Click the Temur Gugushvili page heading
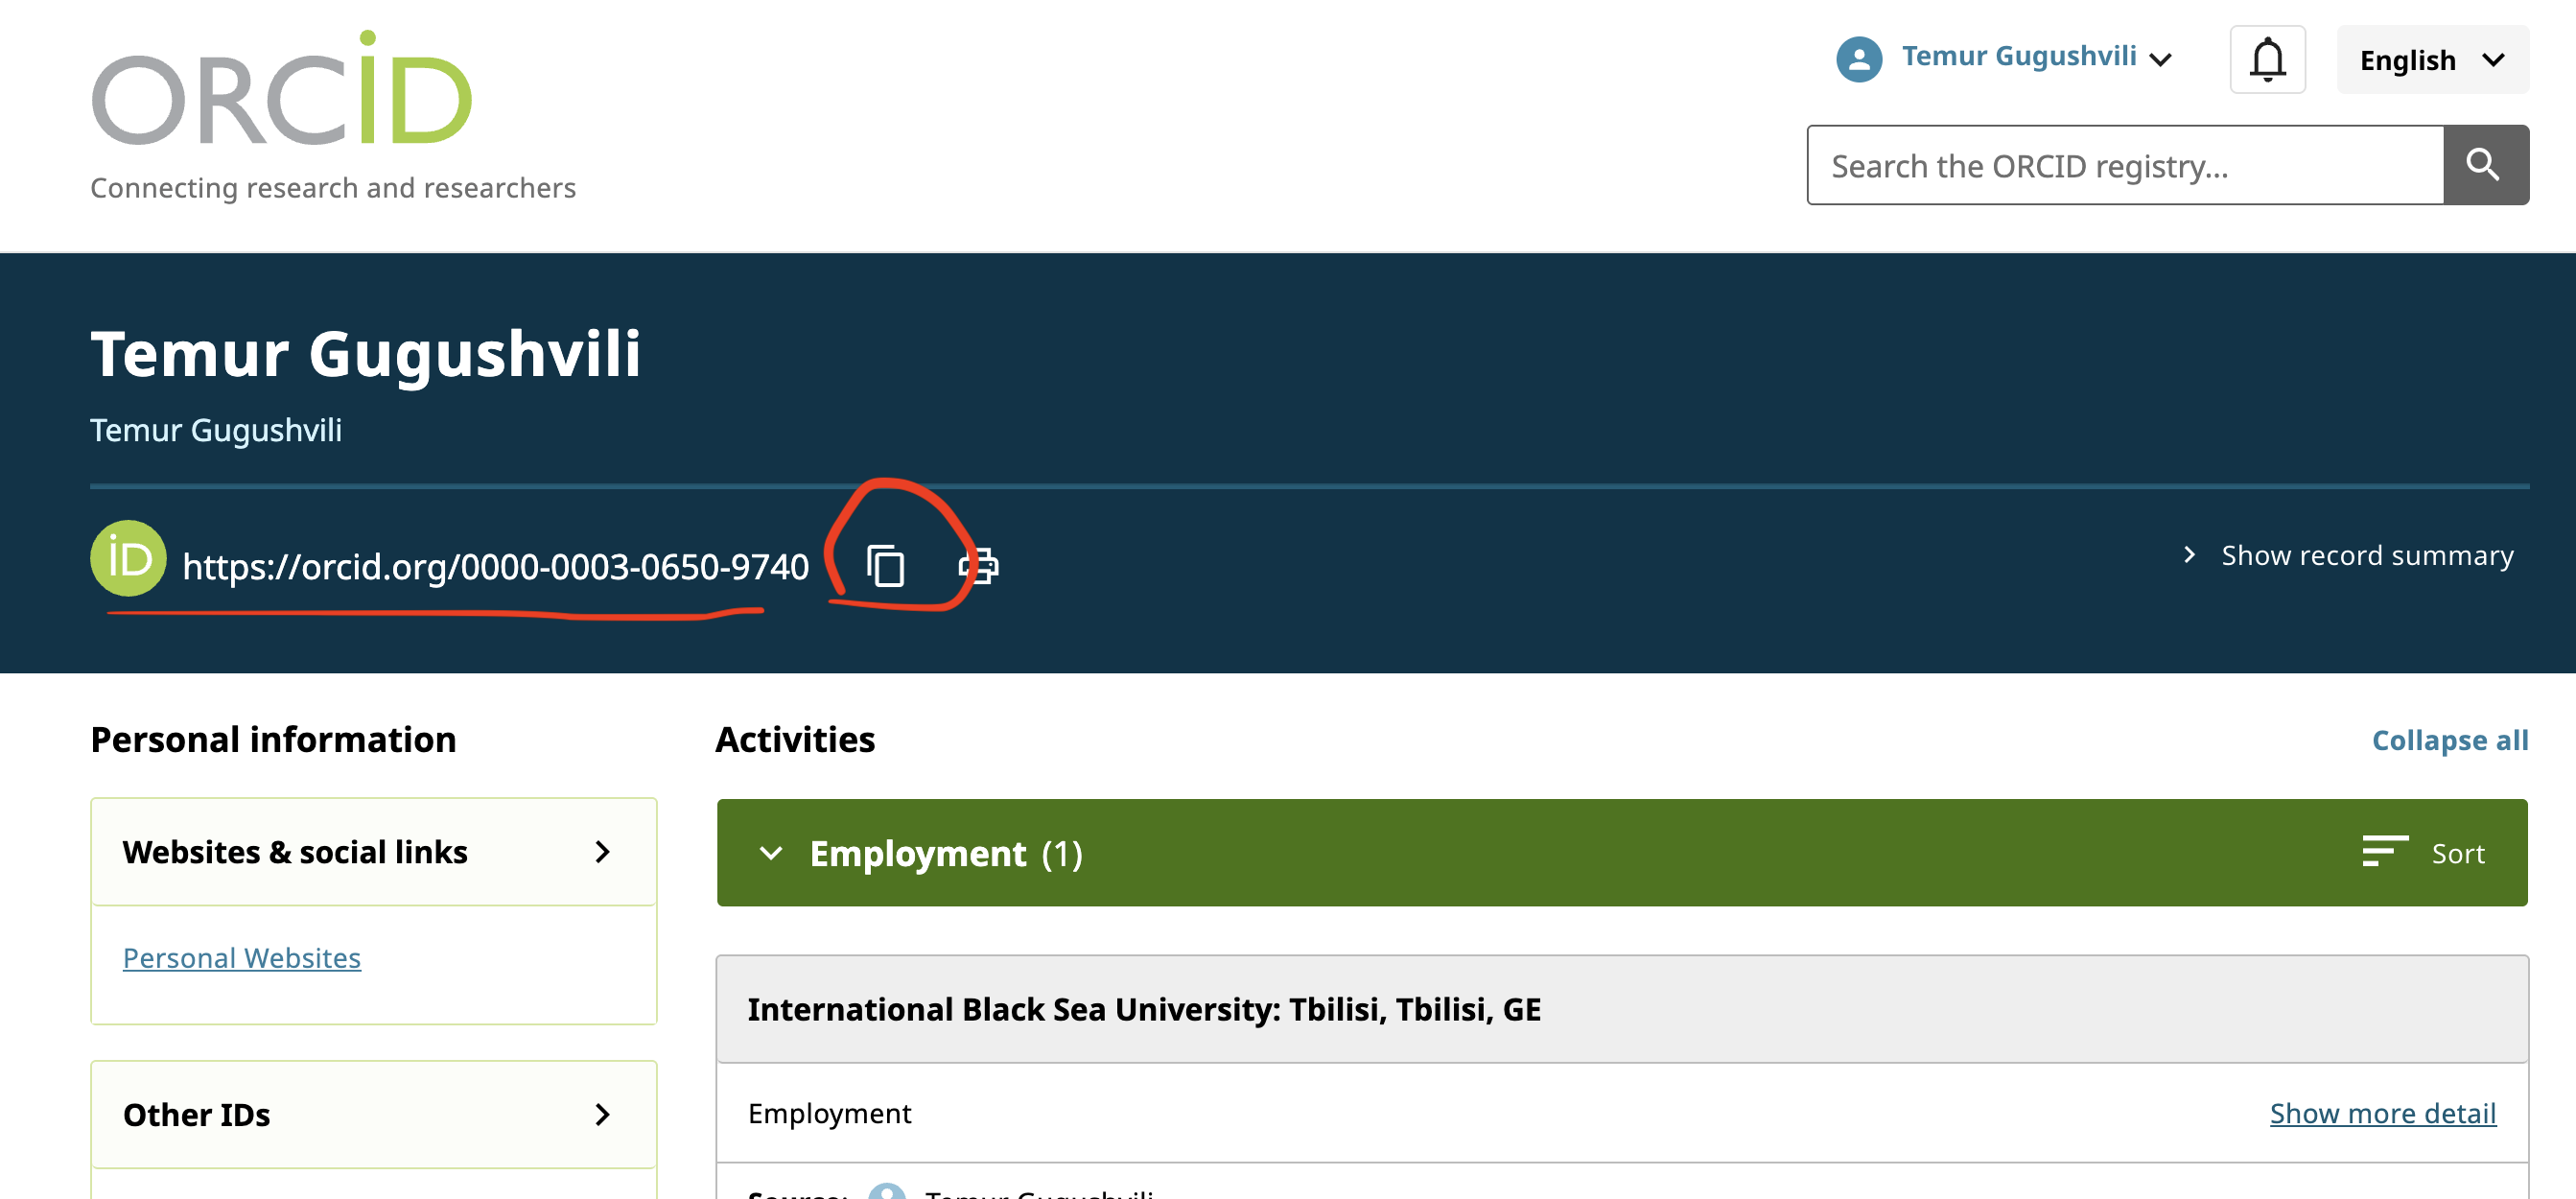Image resolution: width=2576 pixels, height=1199 pixels. coord(365,354)
